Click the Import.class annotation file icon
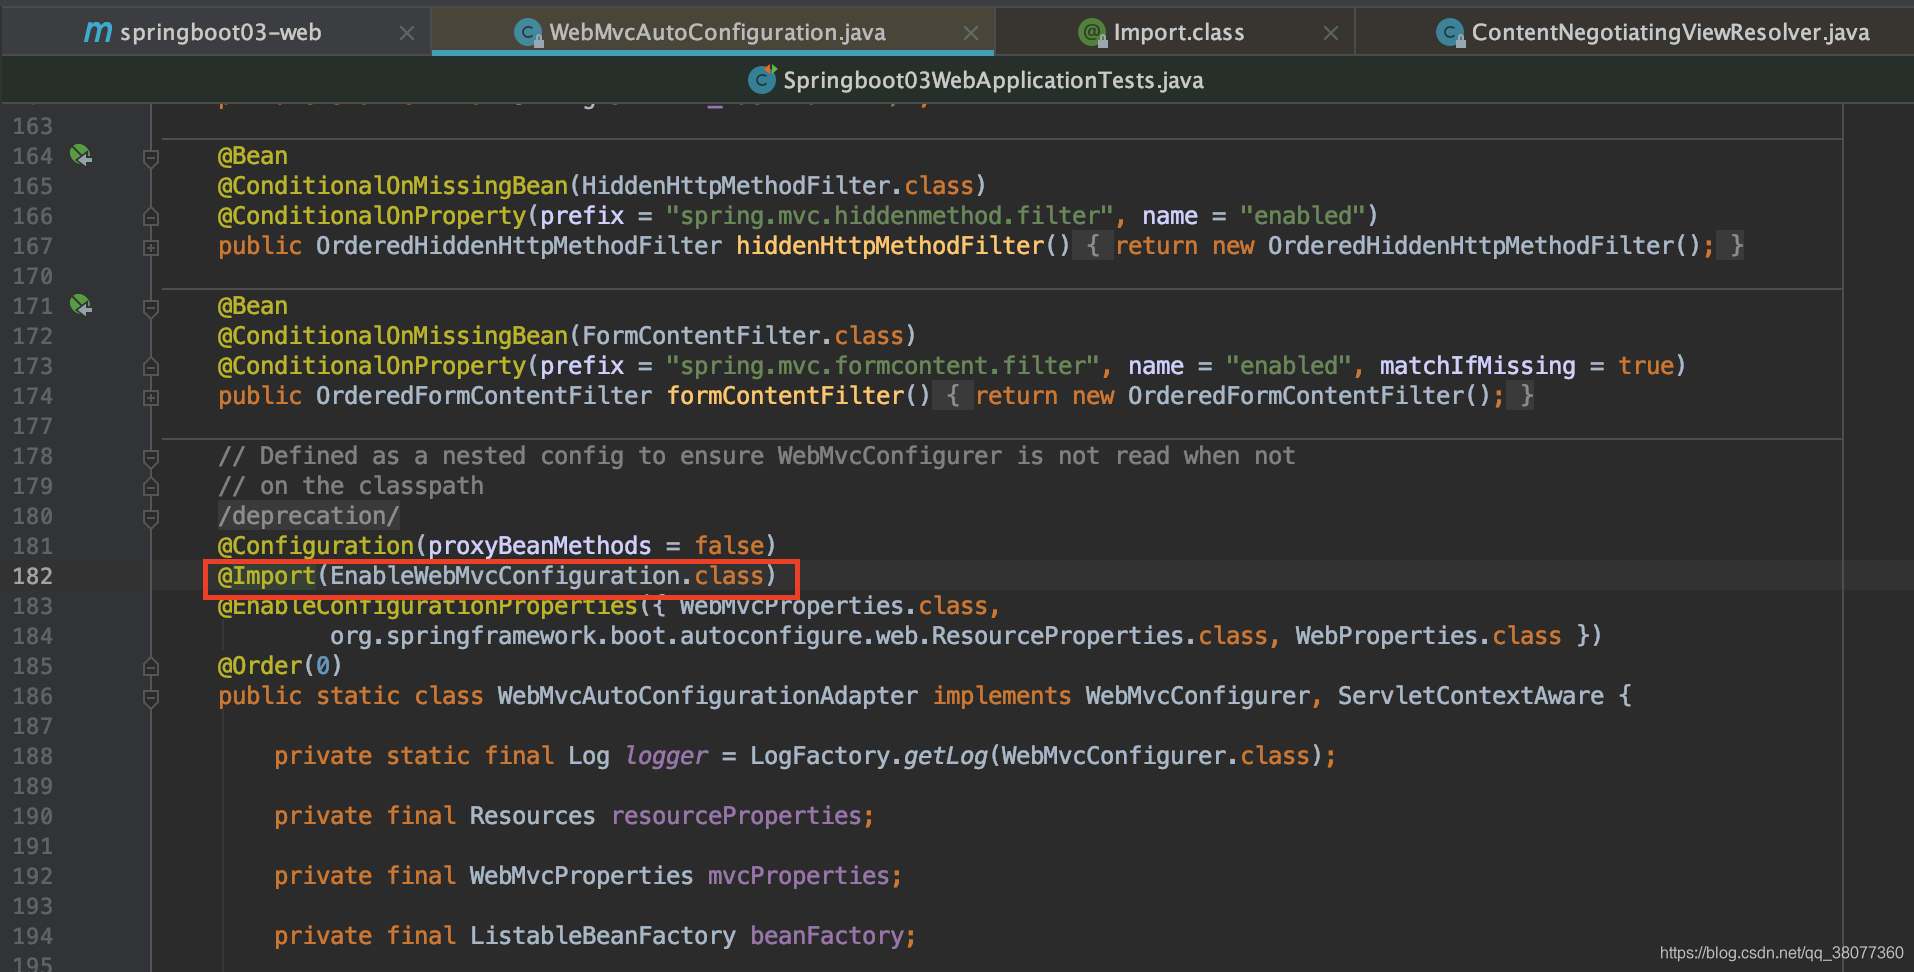This screenshot has width=1914, height=972. click(x=1093, y=33)
